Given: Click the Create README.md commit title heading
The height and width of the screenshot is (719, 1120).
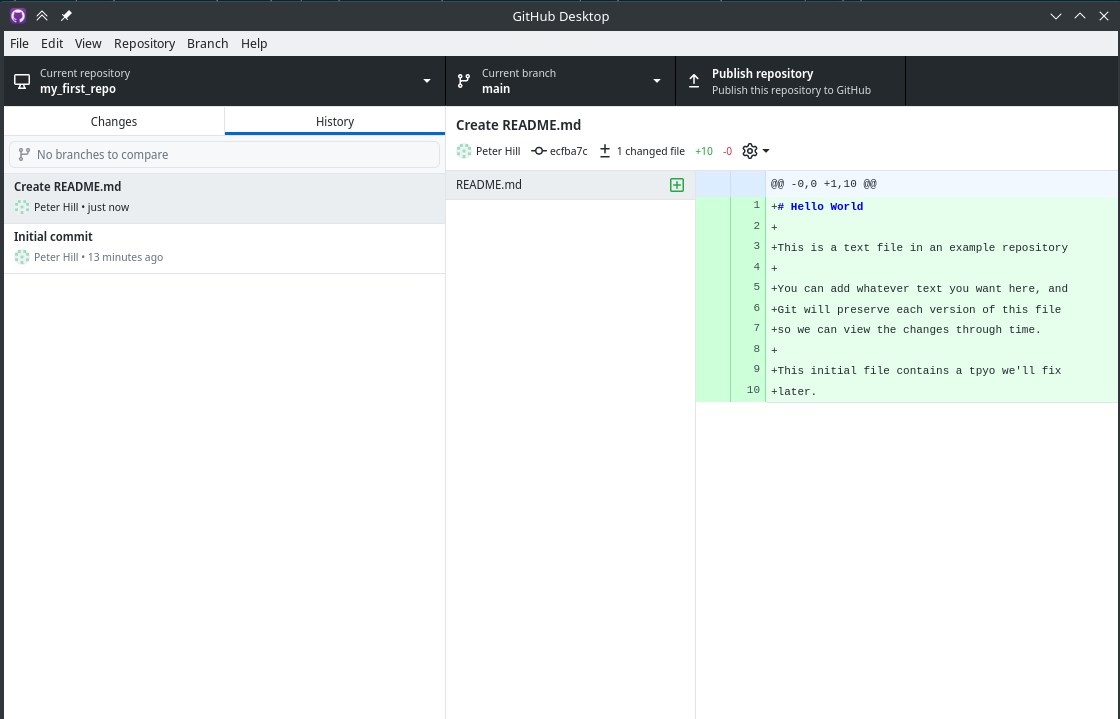Looking at the screenshot, I should pyautogui.click(x=519, y=125).
